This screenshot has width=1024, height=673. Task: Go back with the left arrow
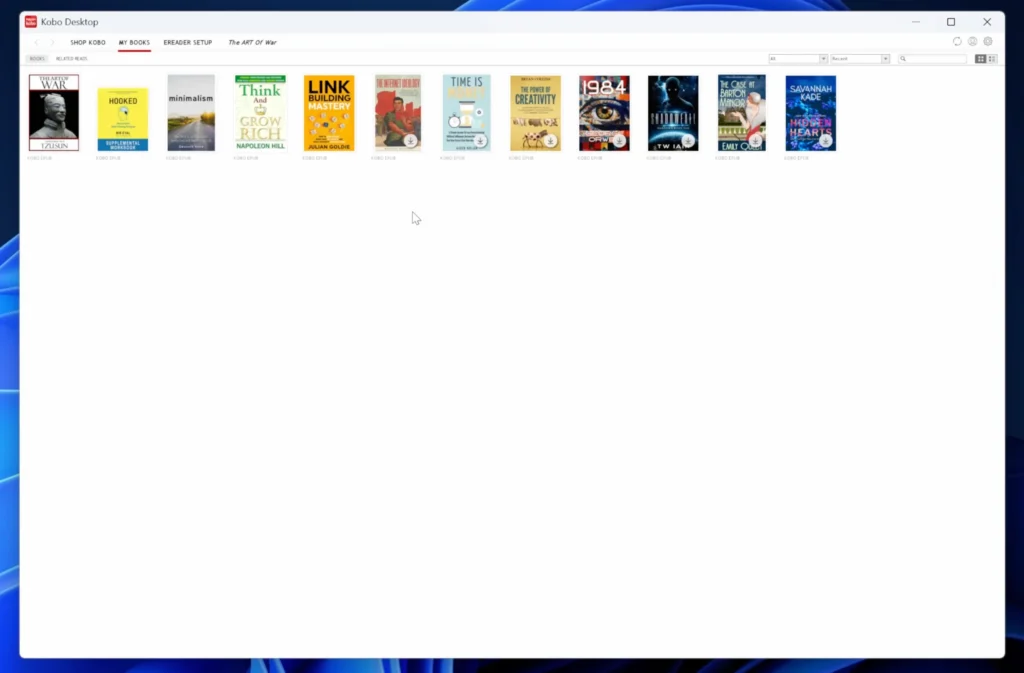coord(37,42)
